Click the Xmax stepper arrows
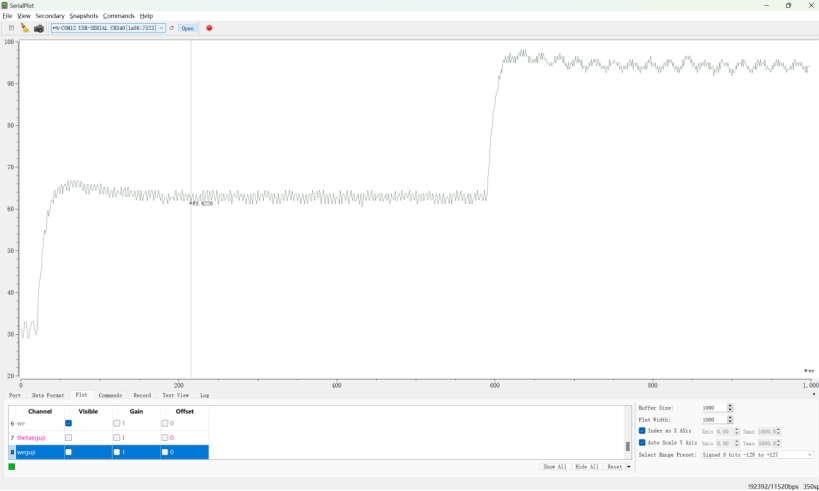The height and width of the screenshot is (491, 819). tap(778, 431)
